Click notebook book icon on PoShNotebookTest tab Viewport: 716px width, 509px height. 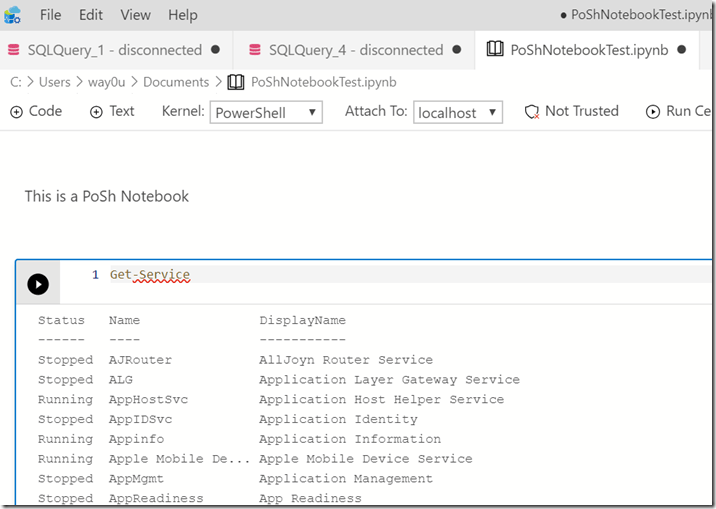[495, 48]
